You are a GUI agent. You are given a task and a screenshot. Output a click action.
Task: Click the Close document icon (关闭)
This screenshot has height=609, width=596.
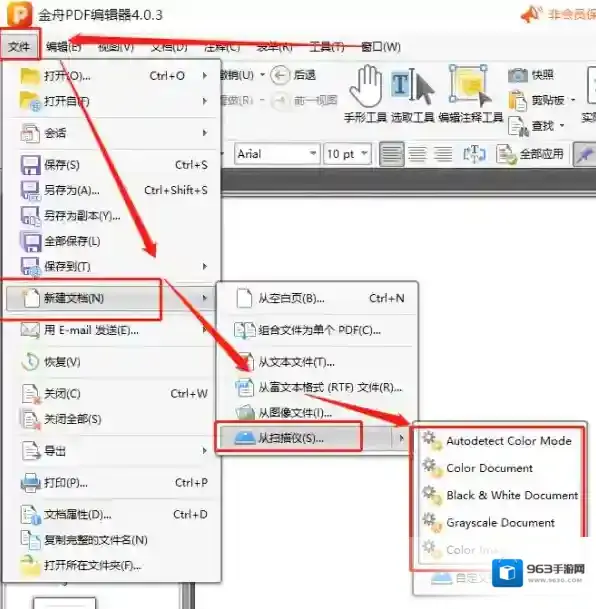click(31, 394)
